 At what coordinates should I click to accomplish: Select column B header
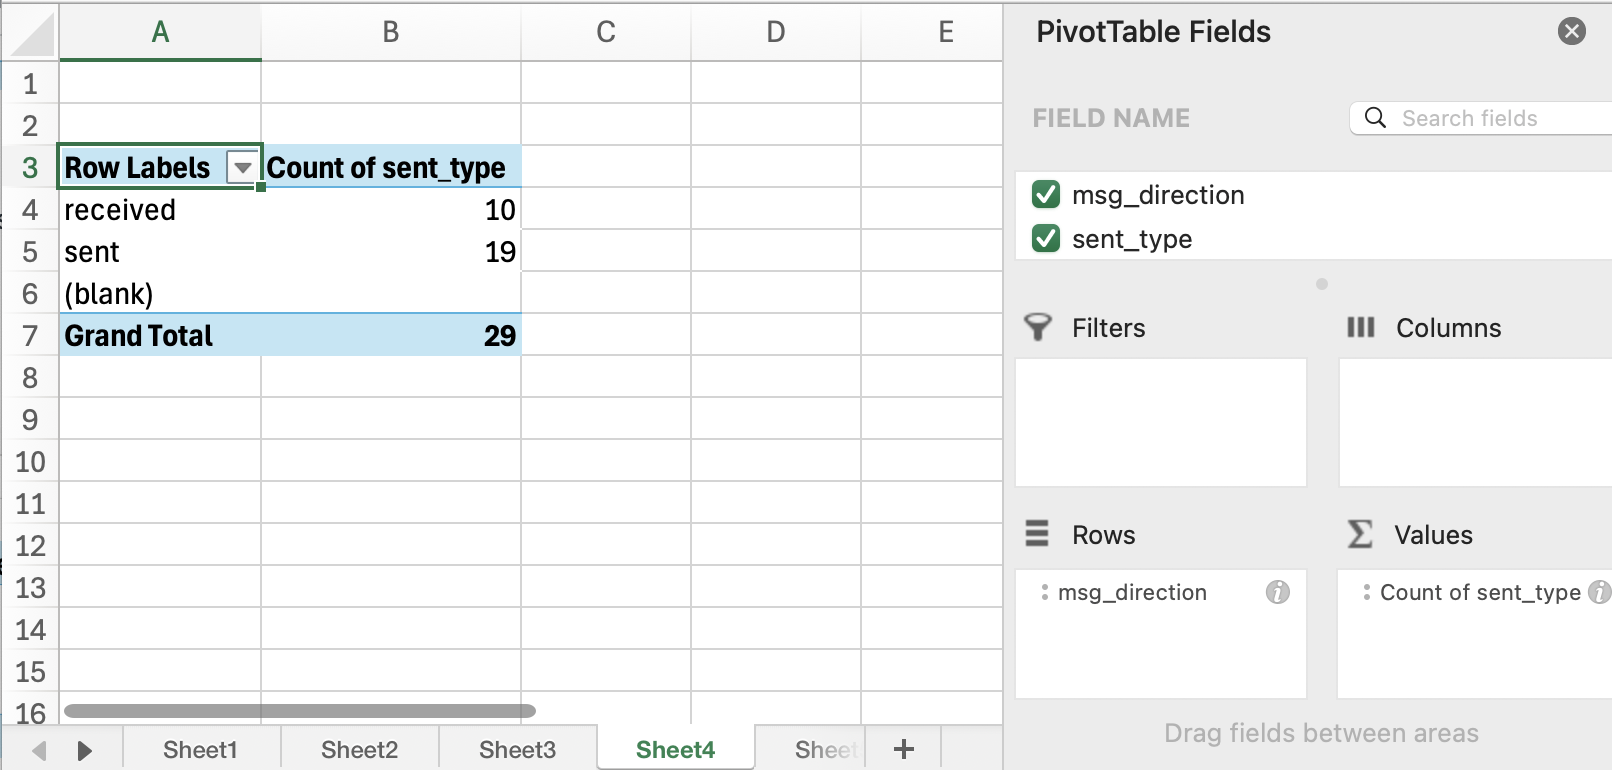391,32
